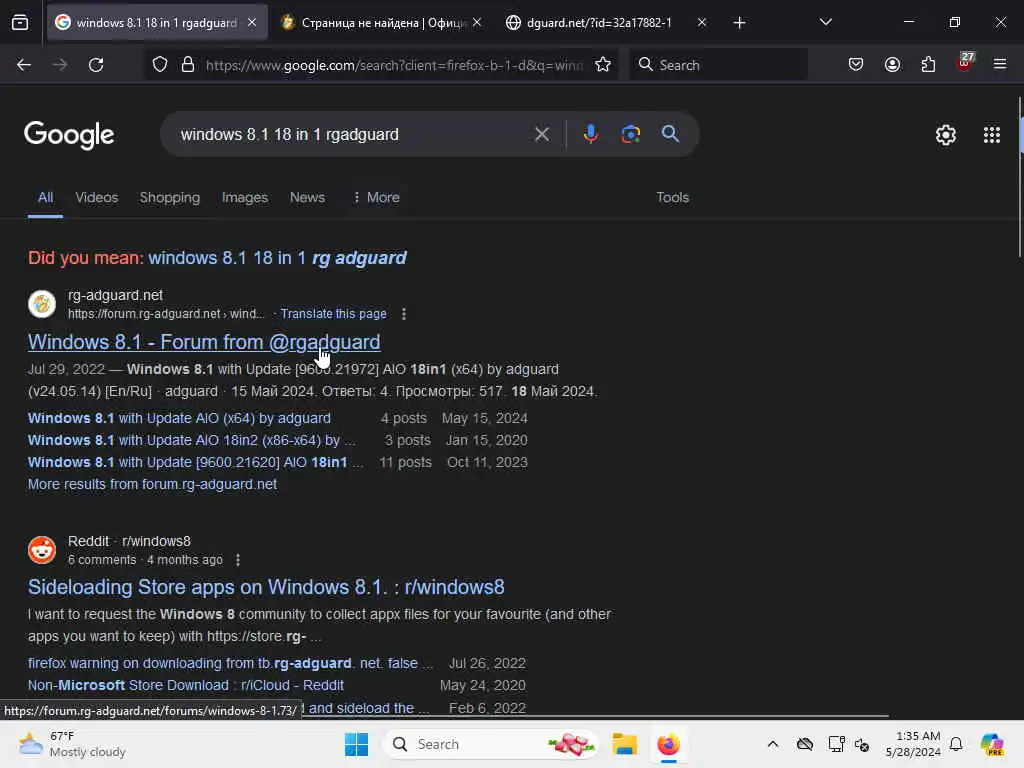Open a new browser tab

click(739, 23)
